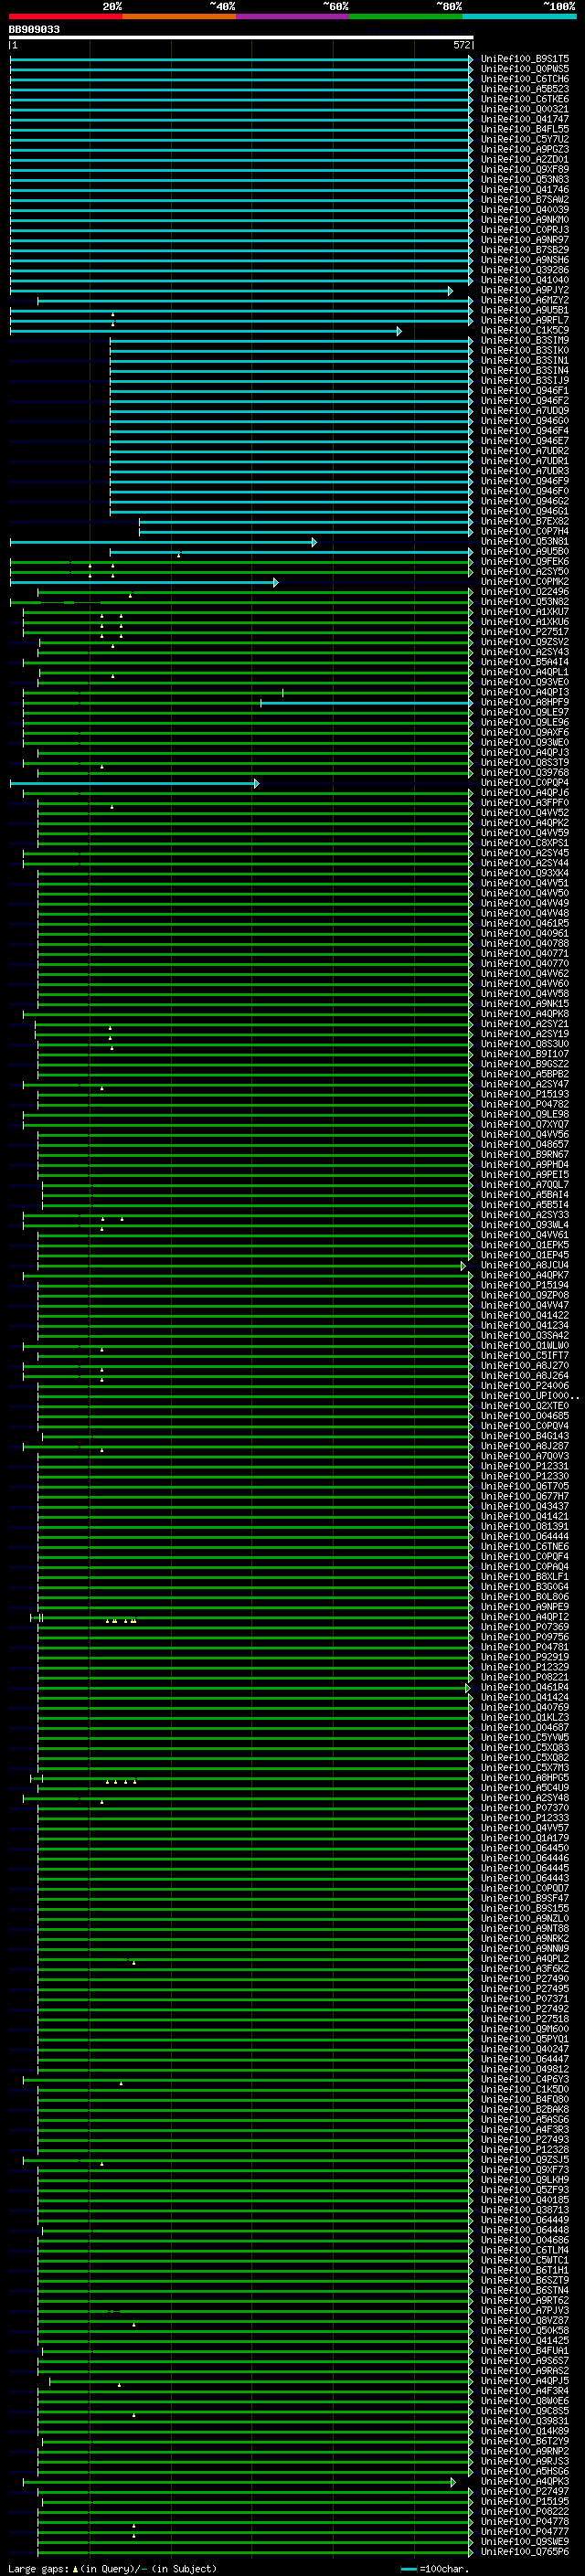
Task: Choose the UniRef100_C8XPS1 entry
Action: point(524,843)
